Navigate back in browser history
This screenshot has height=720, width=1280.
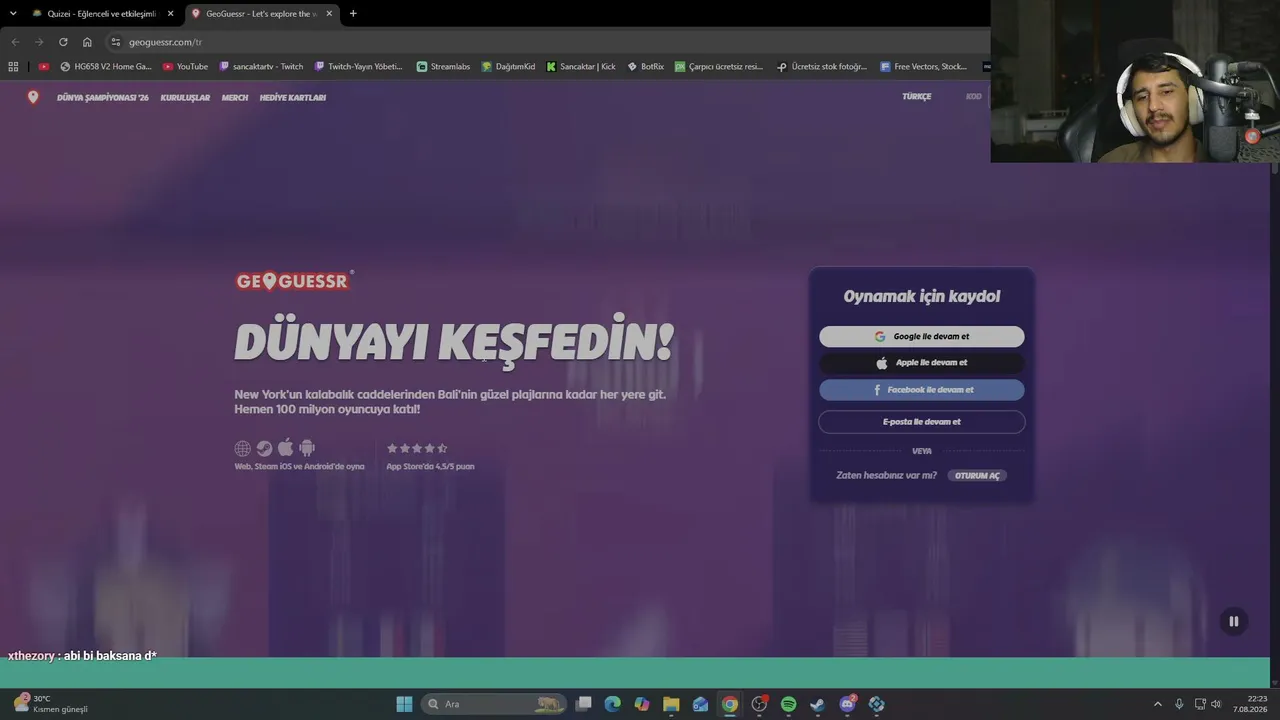[x=15, y=42]
